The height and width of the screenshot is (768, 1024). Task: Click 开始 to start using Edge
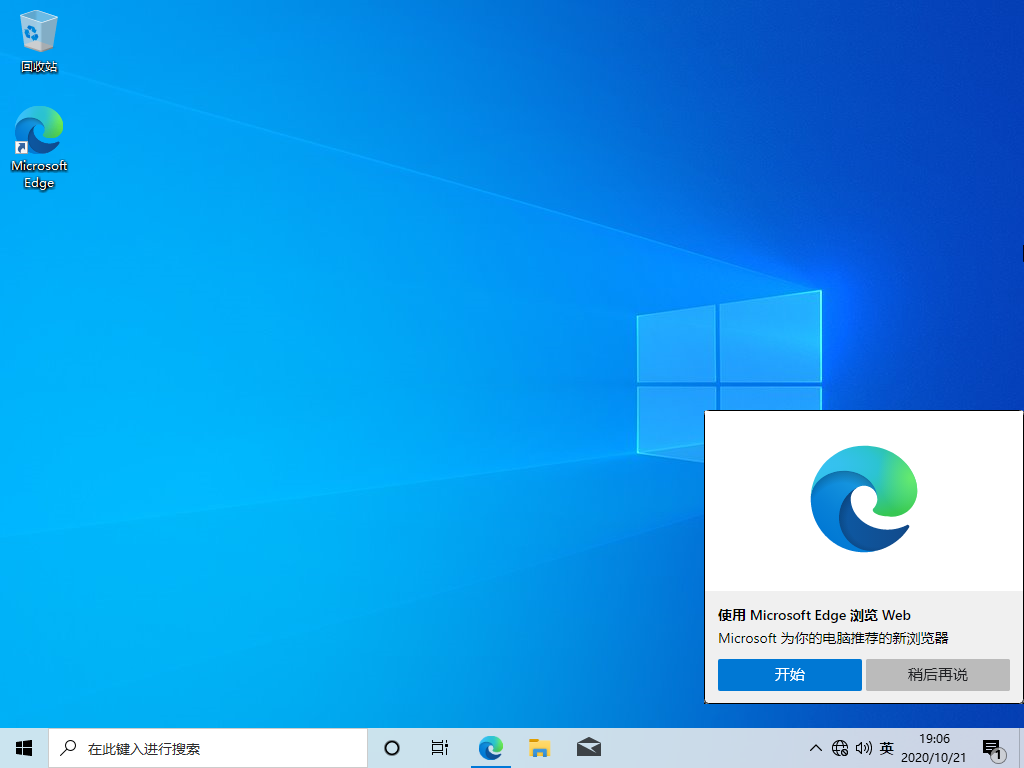pyautogui.click(x=789, y=675)
